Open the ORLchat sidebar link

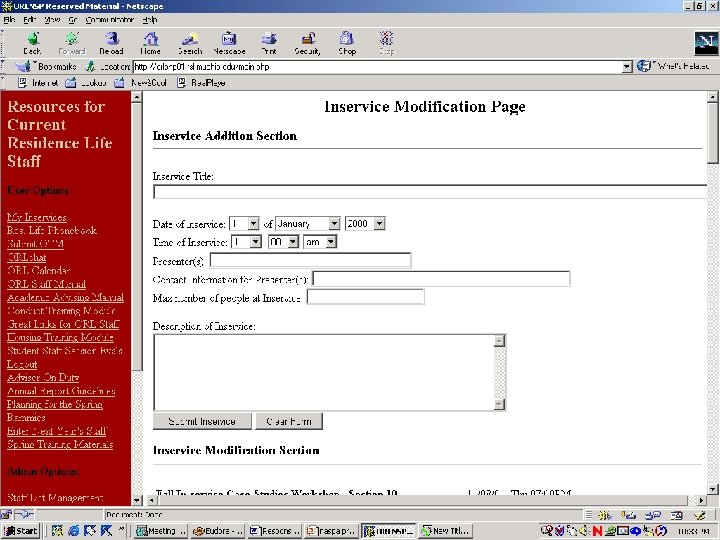27,257
